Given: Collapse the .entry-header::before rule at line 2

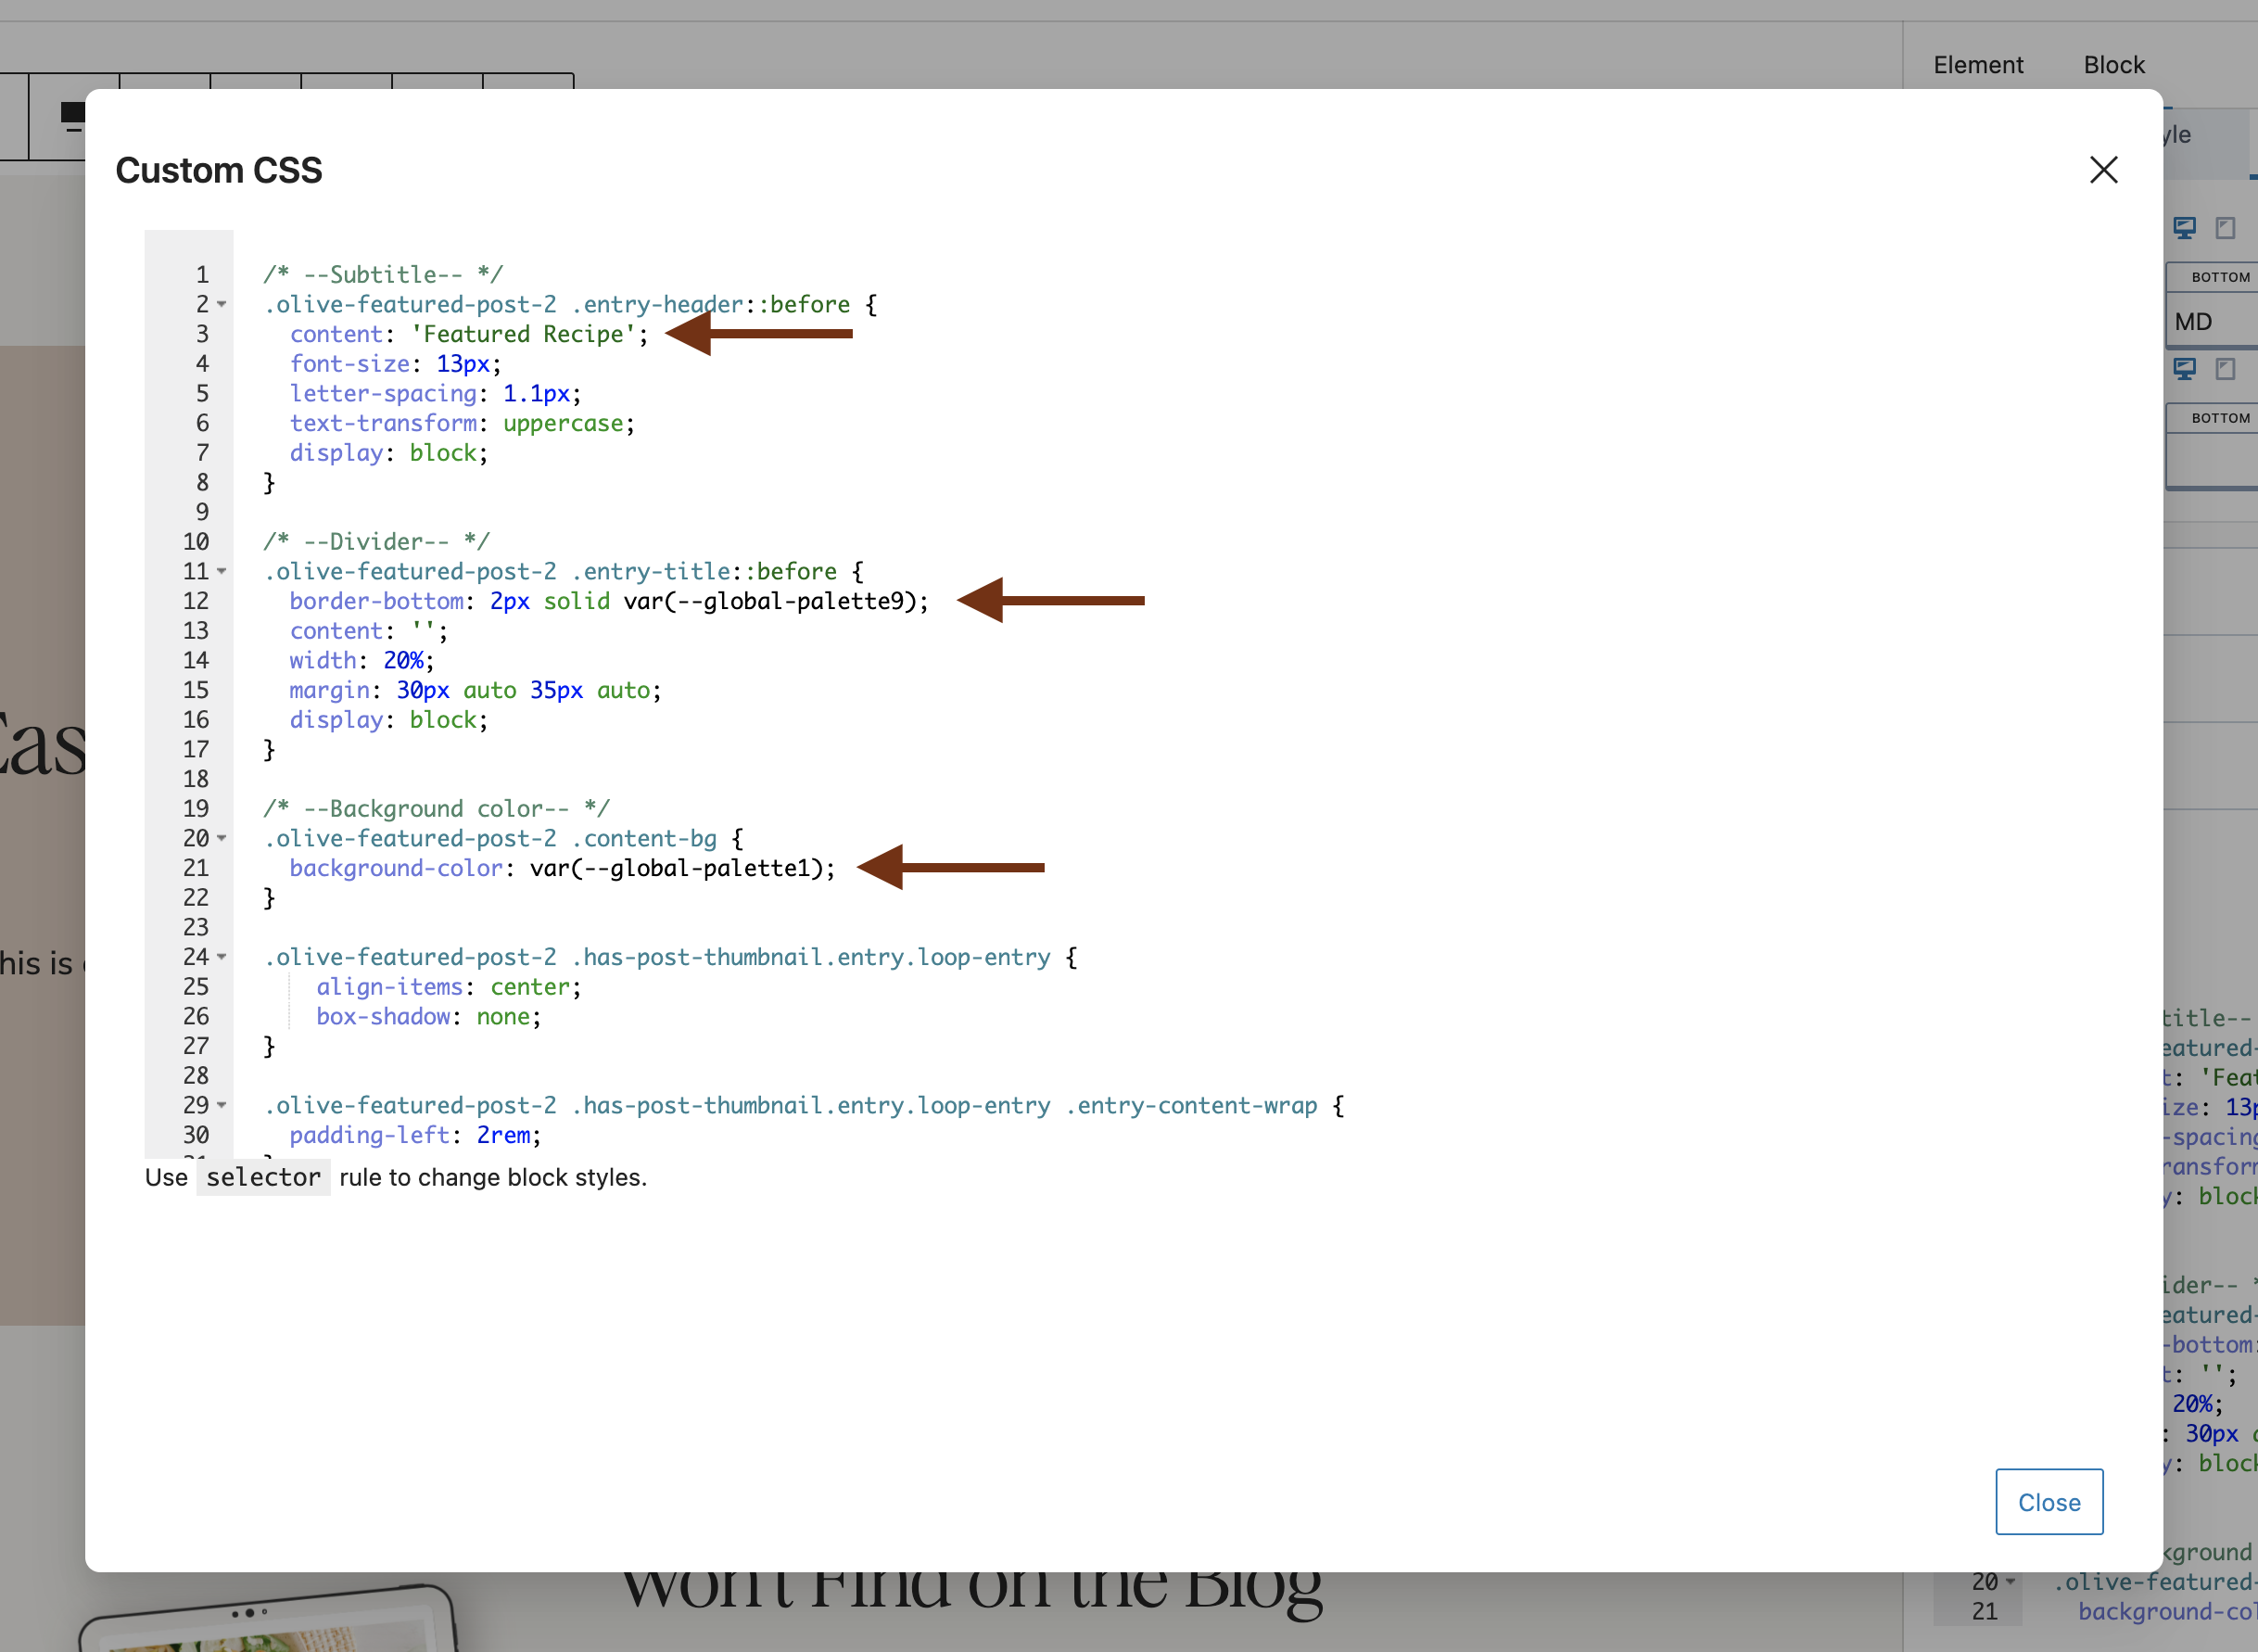Looking at the screenshot, I should (222, 304).
